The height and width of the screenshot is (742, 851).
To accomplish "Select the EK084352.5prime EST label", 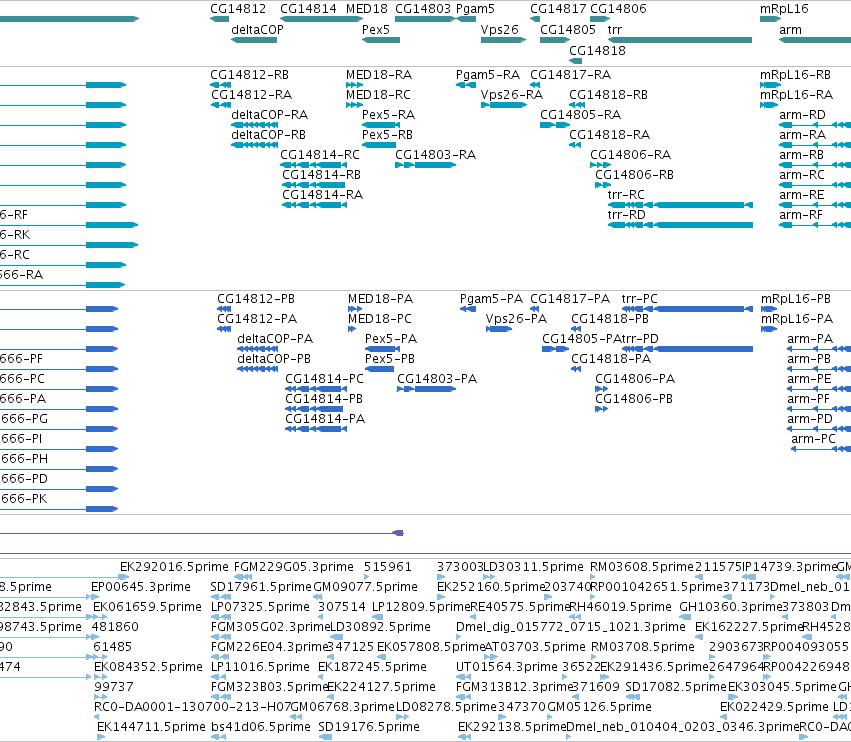I will (148, 667).
